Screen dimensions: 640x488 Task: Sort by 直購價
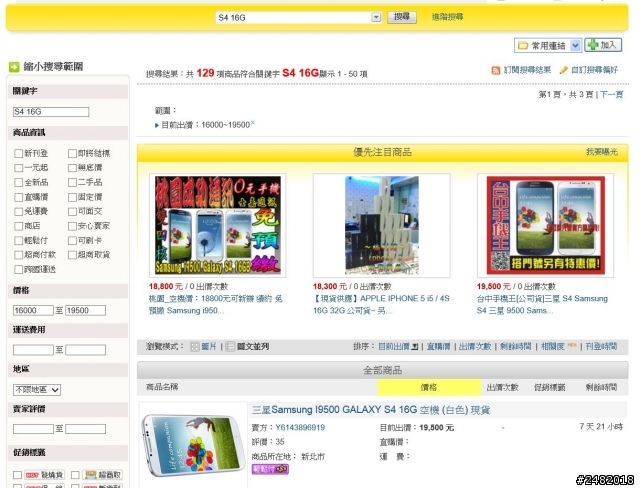click(x=438, y=347)
